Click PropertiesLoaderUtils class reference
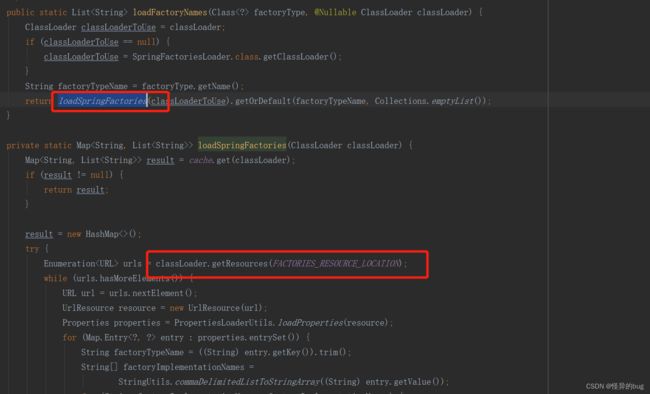 tap(224, 323)
